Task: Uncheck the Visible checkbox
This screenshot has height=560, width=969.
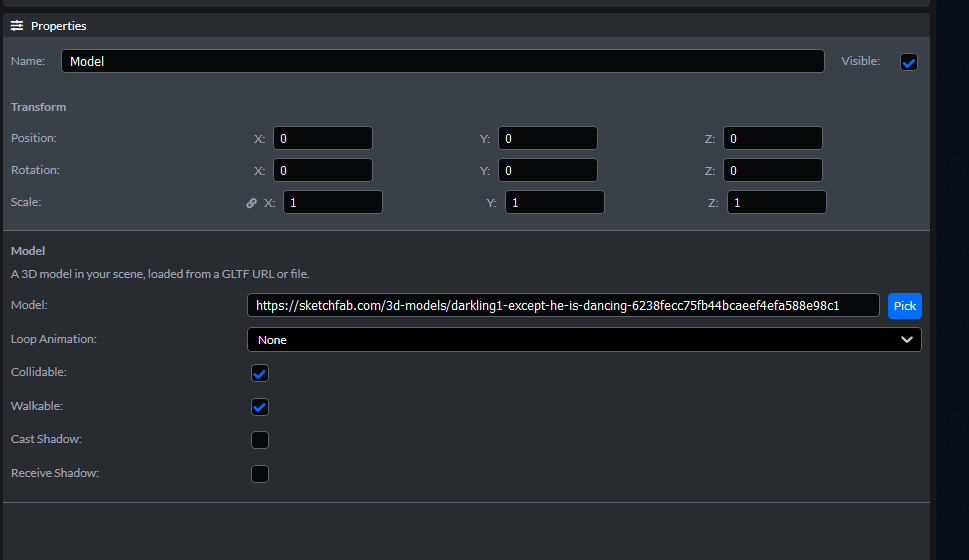Action: pyautogui.click(x=908, y=62)
